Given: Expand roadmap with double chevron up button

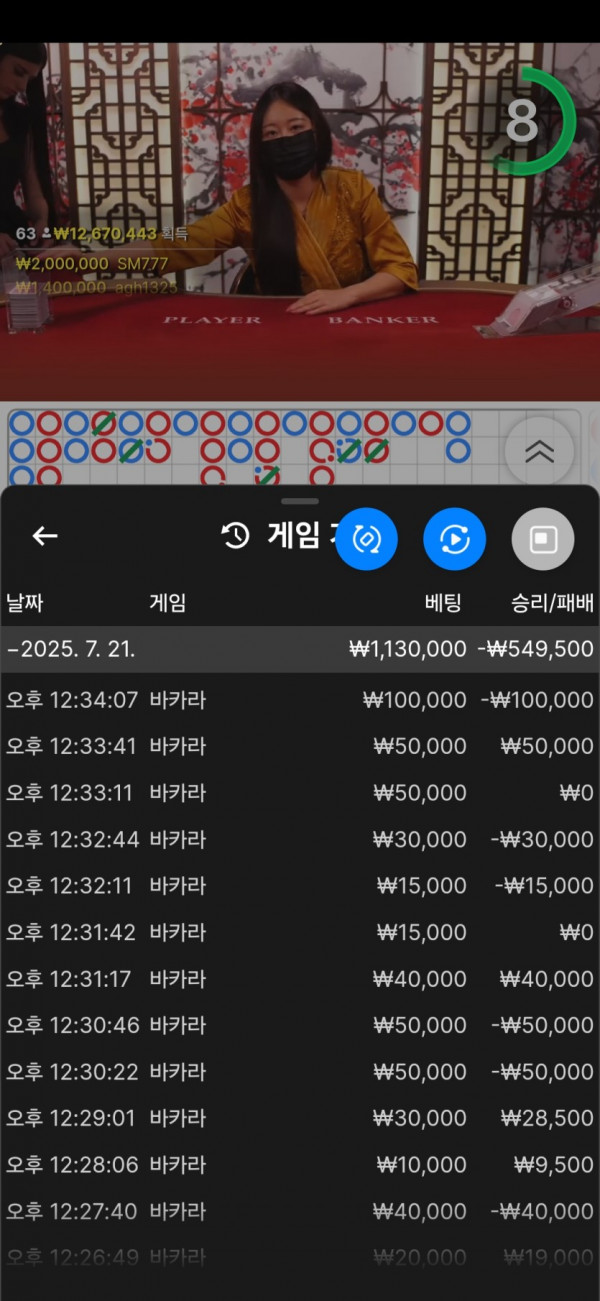Looking at the screenshot, I should click(x=539, y=451).
